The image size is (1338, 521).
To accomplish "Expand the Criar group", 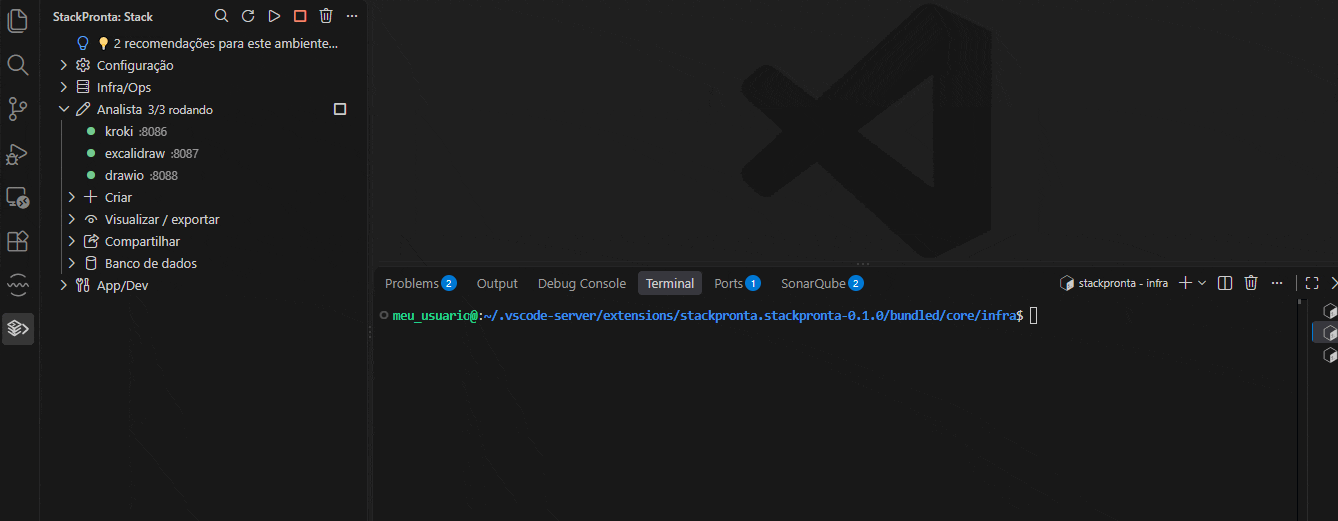I will click(72, 197).
